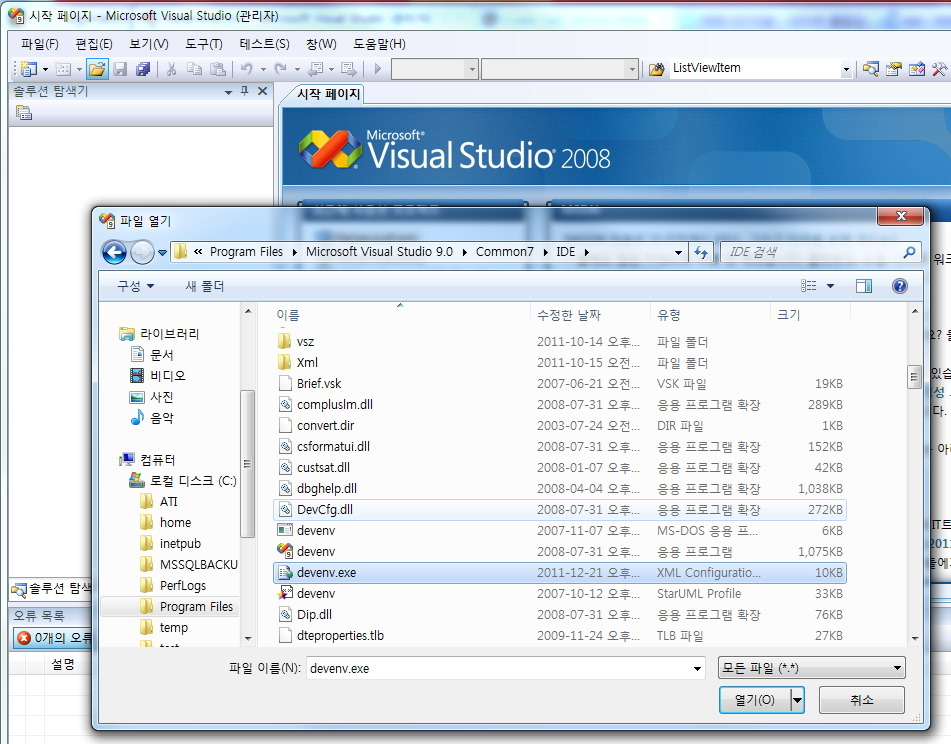Image resolution: width=951 pixels, height=744 pixels.
Task: Click the Save All toolbar icon
Action: (x=143, y=69)
